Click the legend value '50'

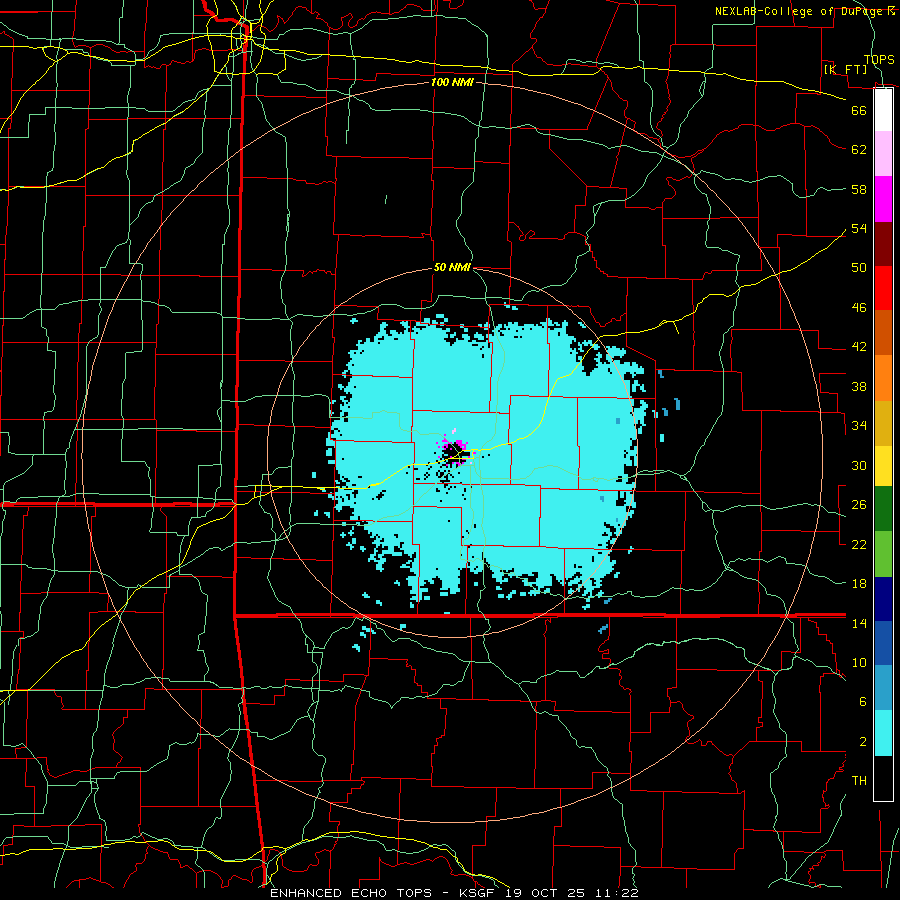pyautogui.click(x=859, y=267)
